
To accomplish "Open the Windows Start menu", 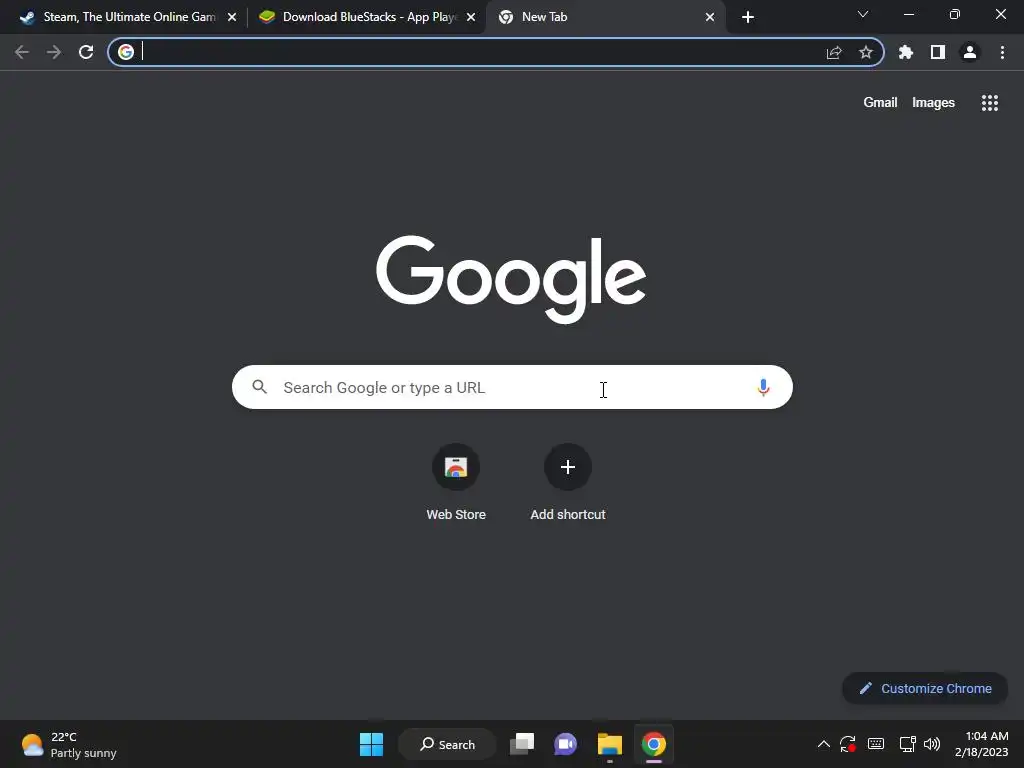I will coord(372,744).
